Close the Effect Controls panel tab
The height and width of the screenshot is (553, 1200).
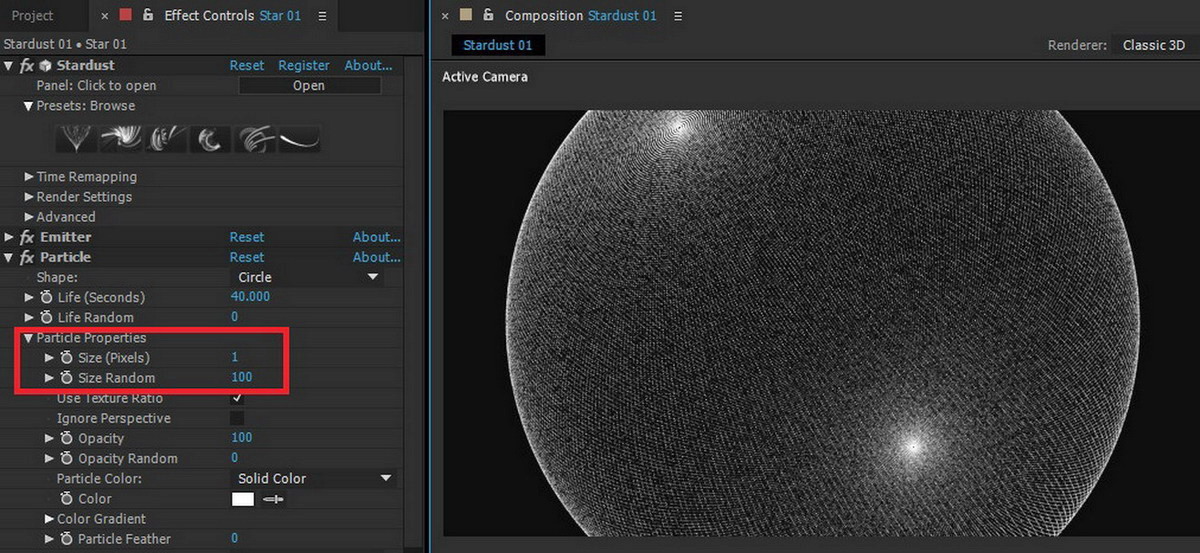pyautogui.click(x=105, y=16)
